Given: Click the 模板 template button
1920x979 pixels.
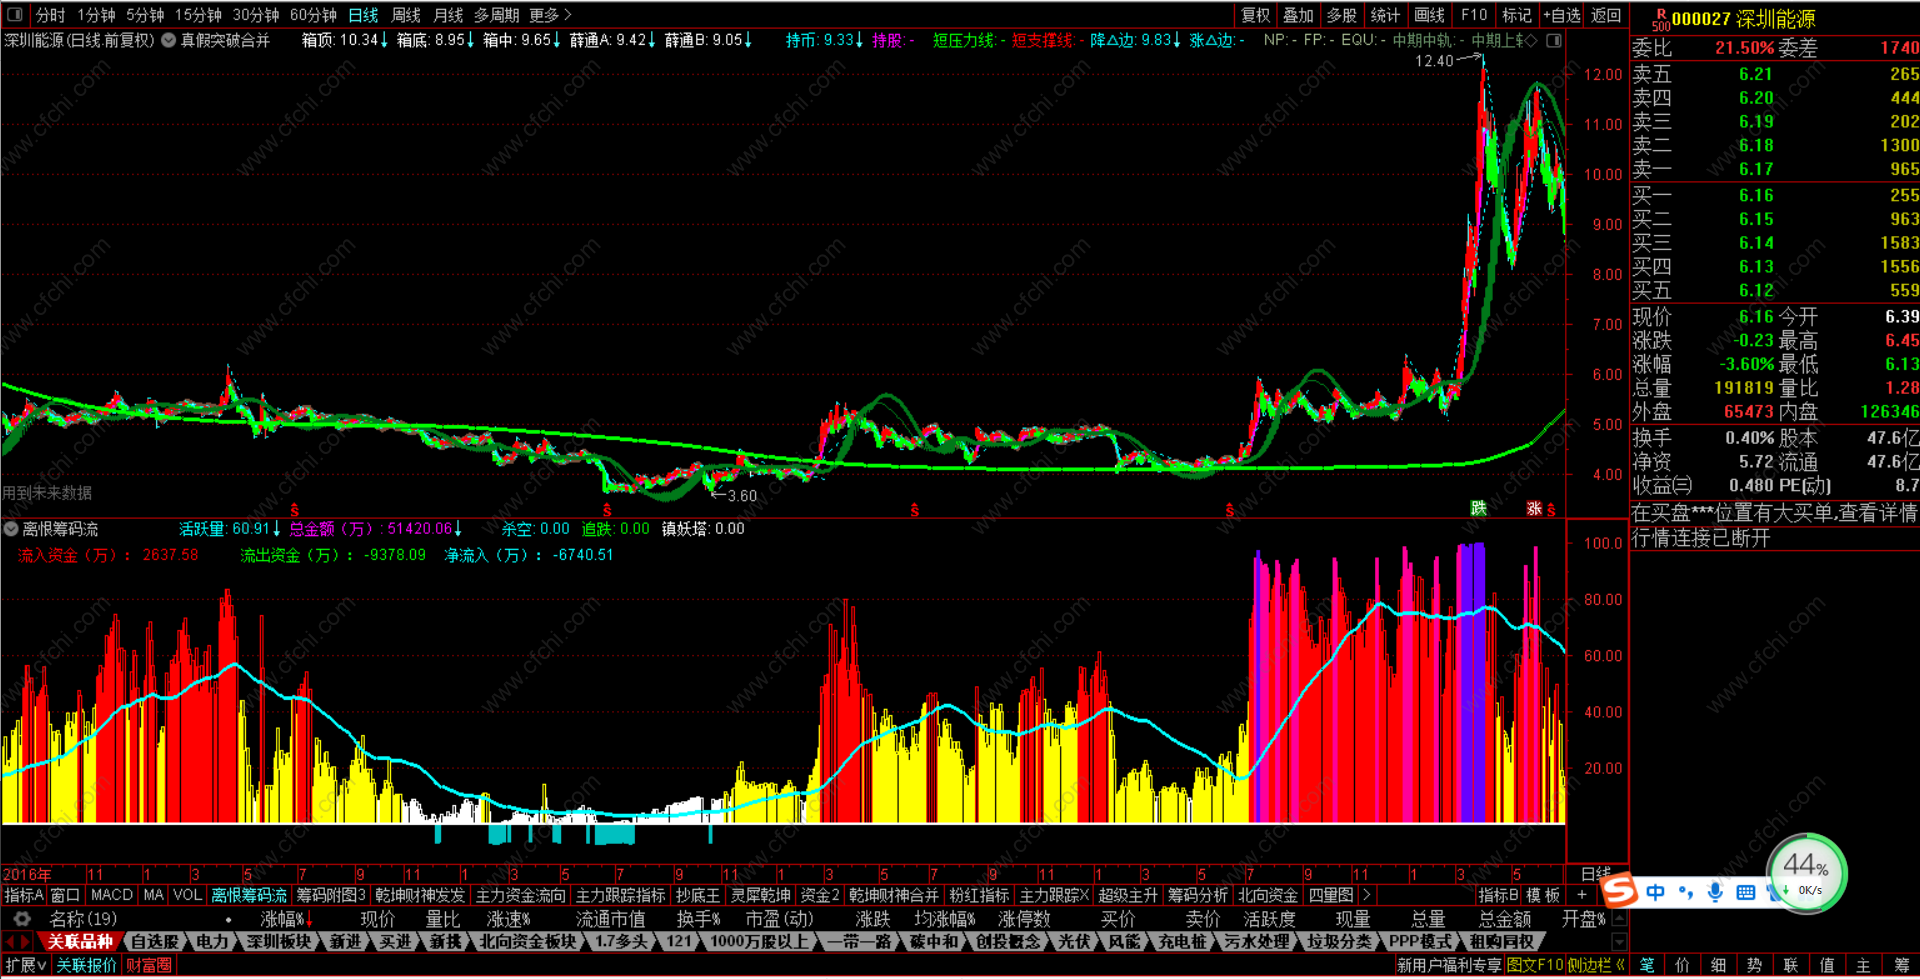Looking at the screenshot, I should pos(1543,895).
